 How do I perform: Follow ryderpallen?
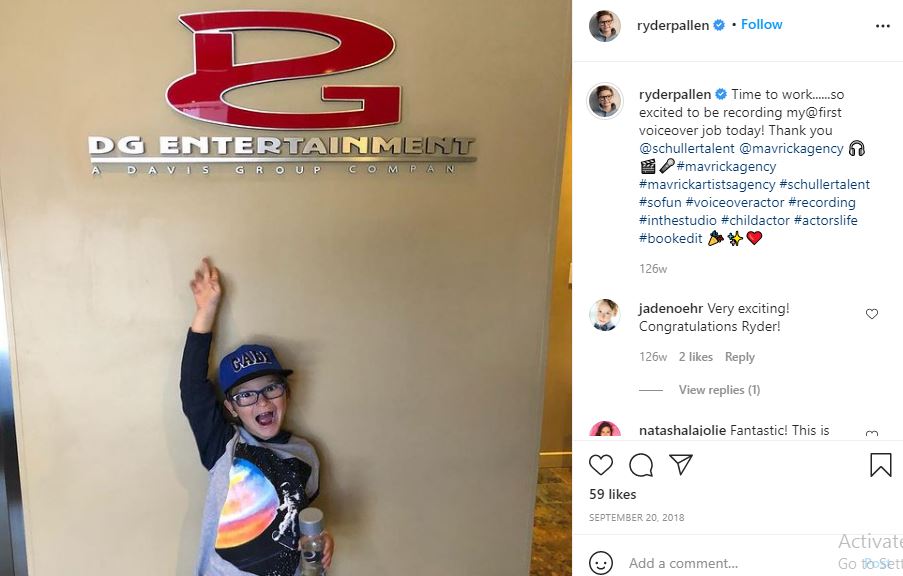click(x=761, y=24)
